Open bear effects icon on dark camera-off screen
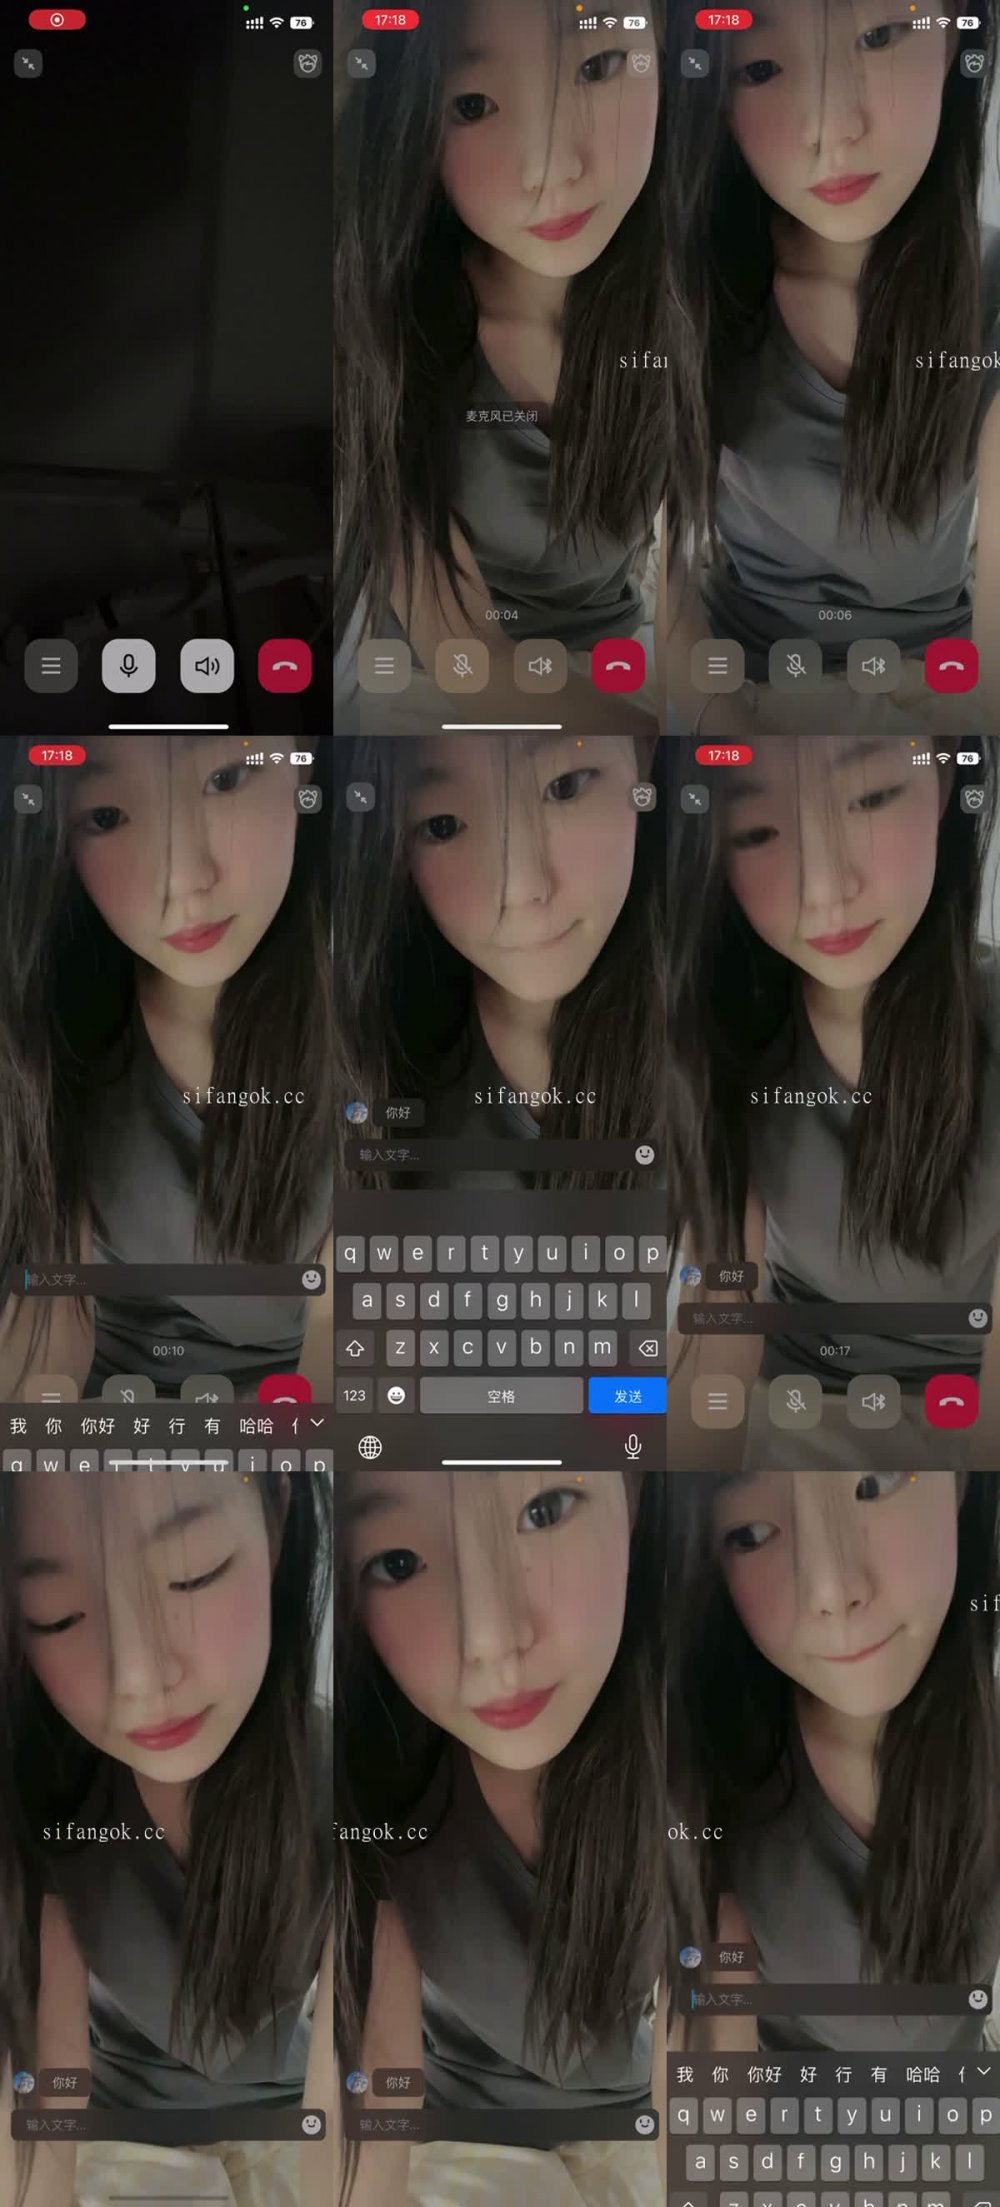Image resolution: width=1000 pixels, height=2207 pixels. (x=308, y=63)
